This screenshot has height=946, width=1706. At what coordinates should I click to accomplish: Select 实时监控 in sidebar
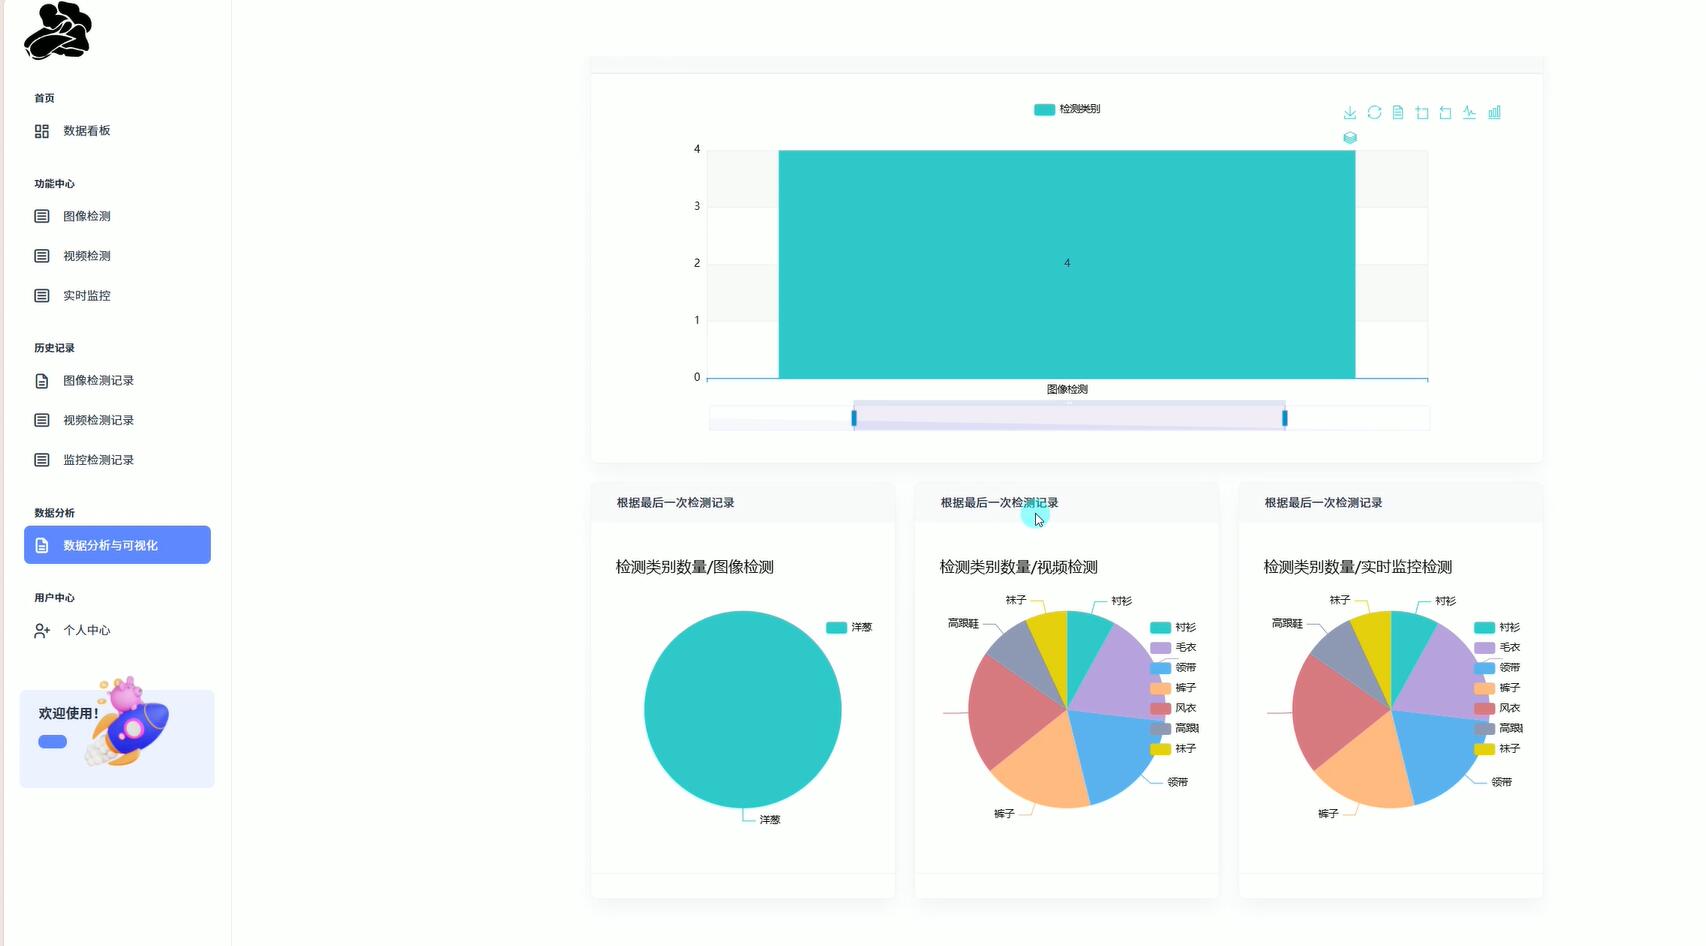tap(86, 296)
